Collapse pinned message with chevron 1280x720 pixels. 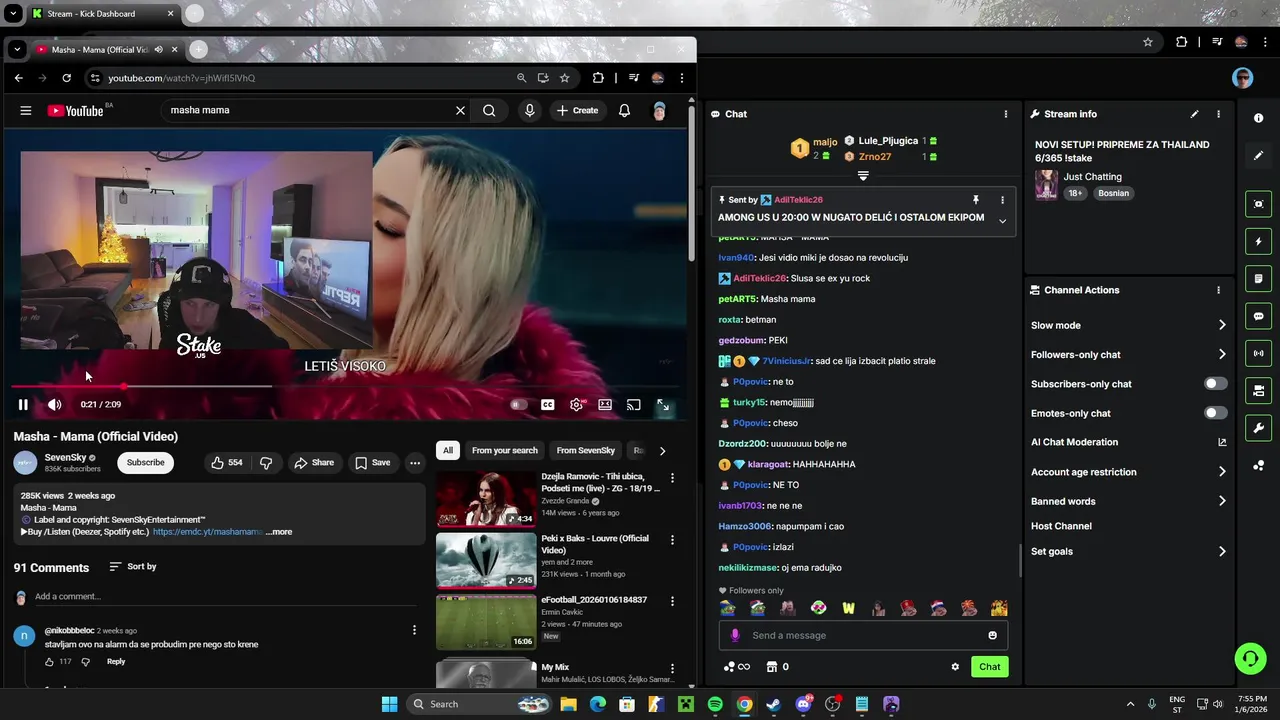point(1002,221)
